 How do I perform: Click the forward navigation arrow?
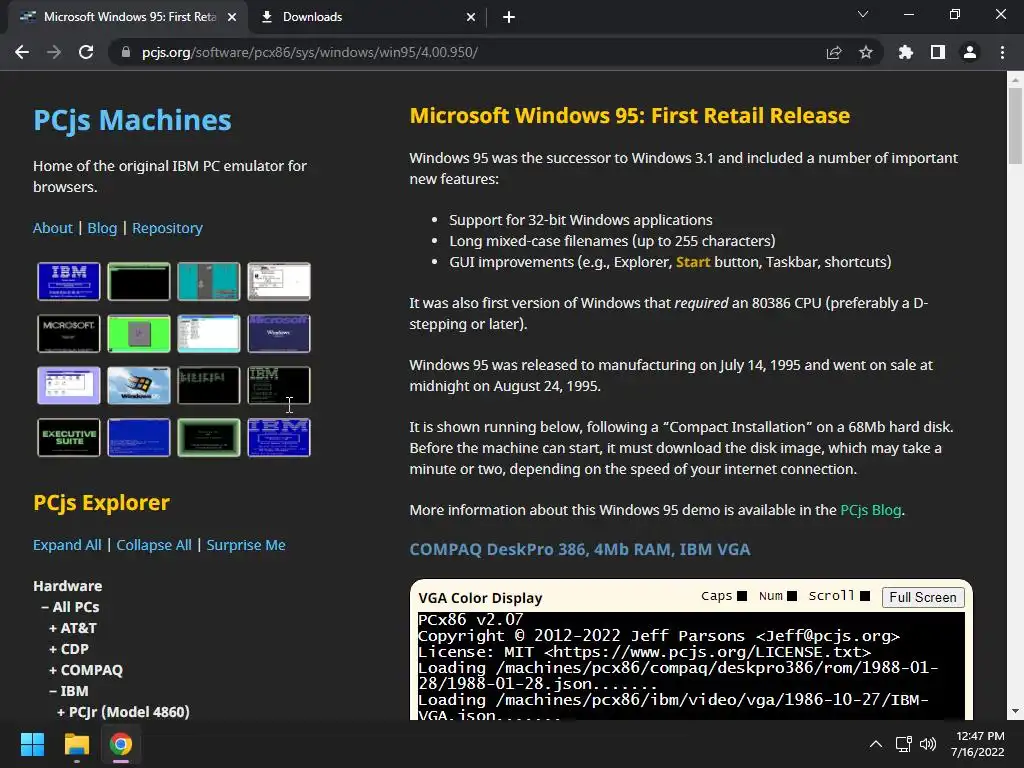coord(54,52)
